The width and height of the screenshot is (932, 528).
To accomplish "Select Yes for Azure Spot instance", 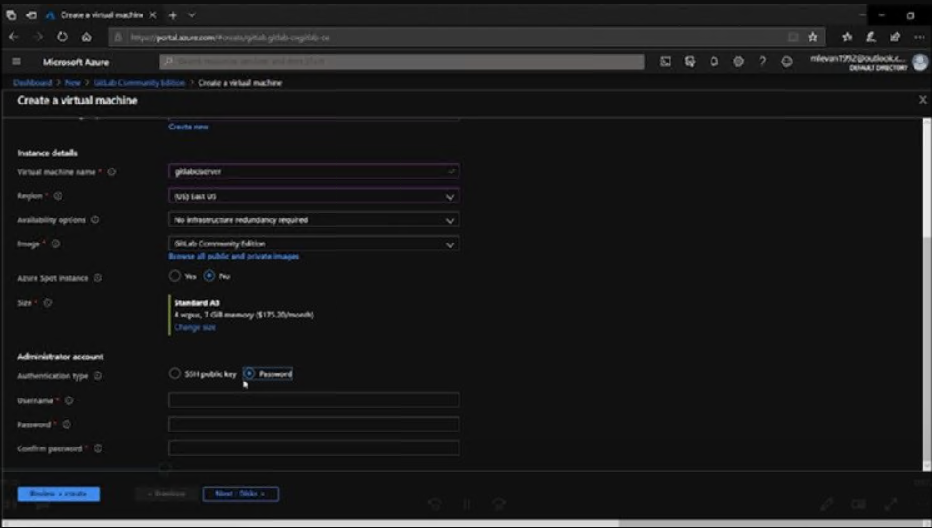I will (174, 276).
